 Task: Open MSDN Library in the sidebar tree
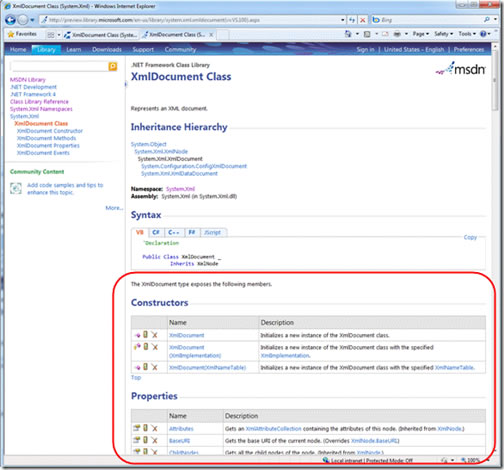28,80
